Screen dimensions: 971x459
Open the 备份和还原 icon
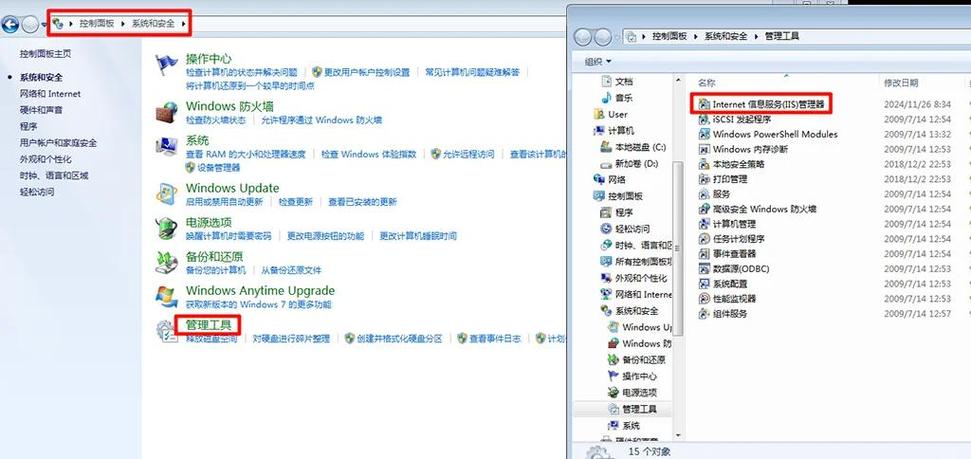pyautogui.click(x=166, y=262)
